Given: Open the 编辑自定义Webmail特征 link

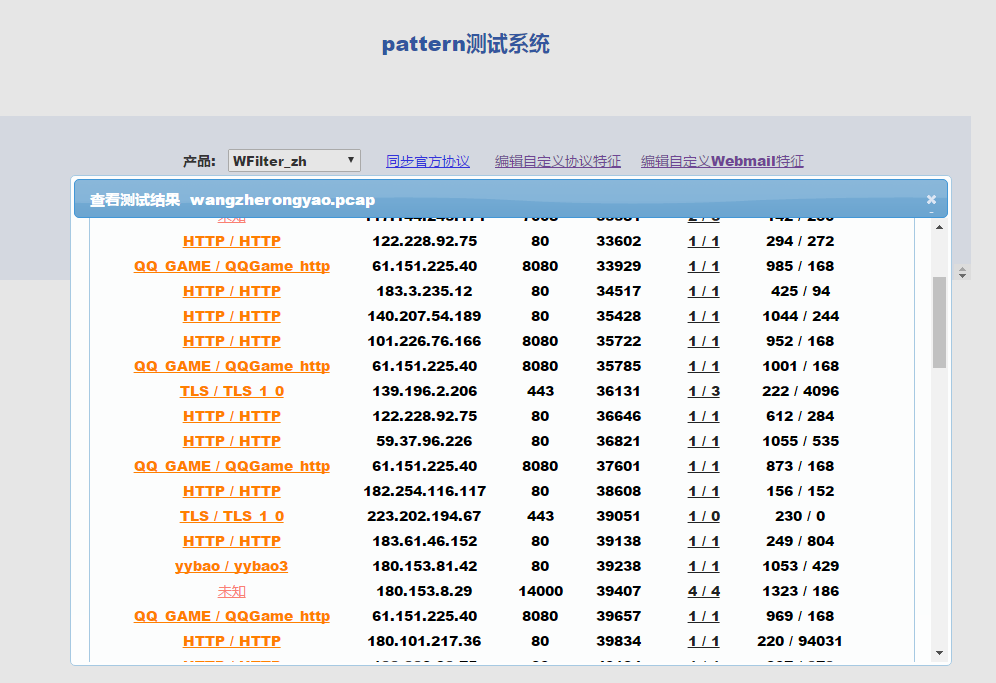Looking at the screenshot, I should [x=722, y=161].
